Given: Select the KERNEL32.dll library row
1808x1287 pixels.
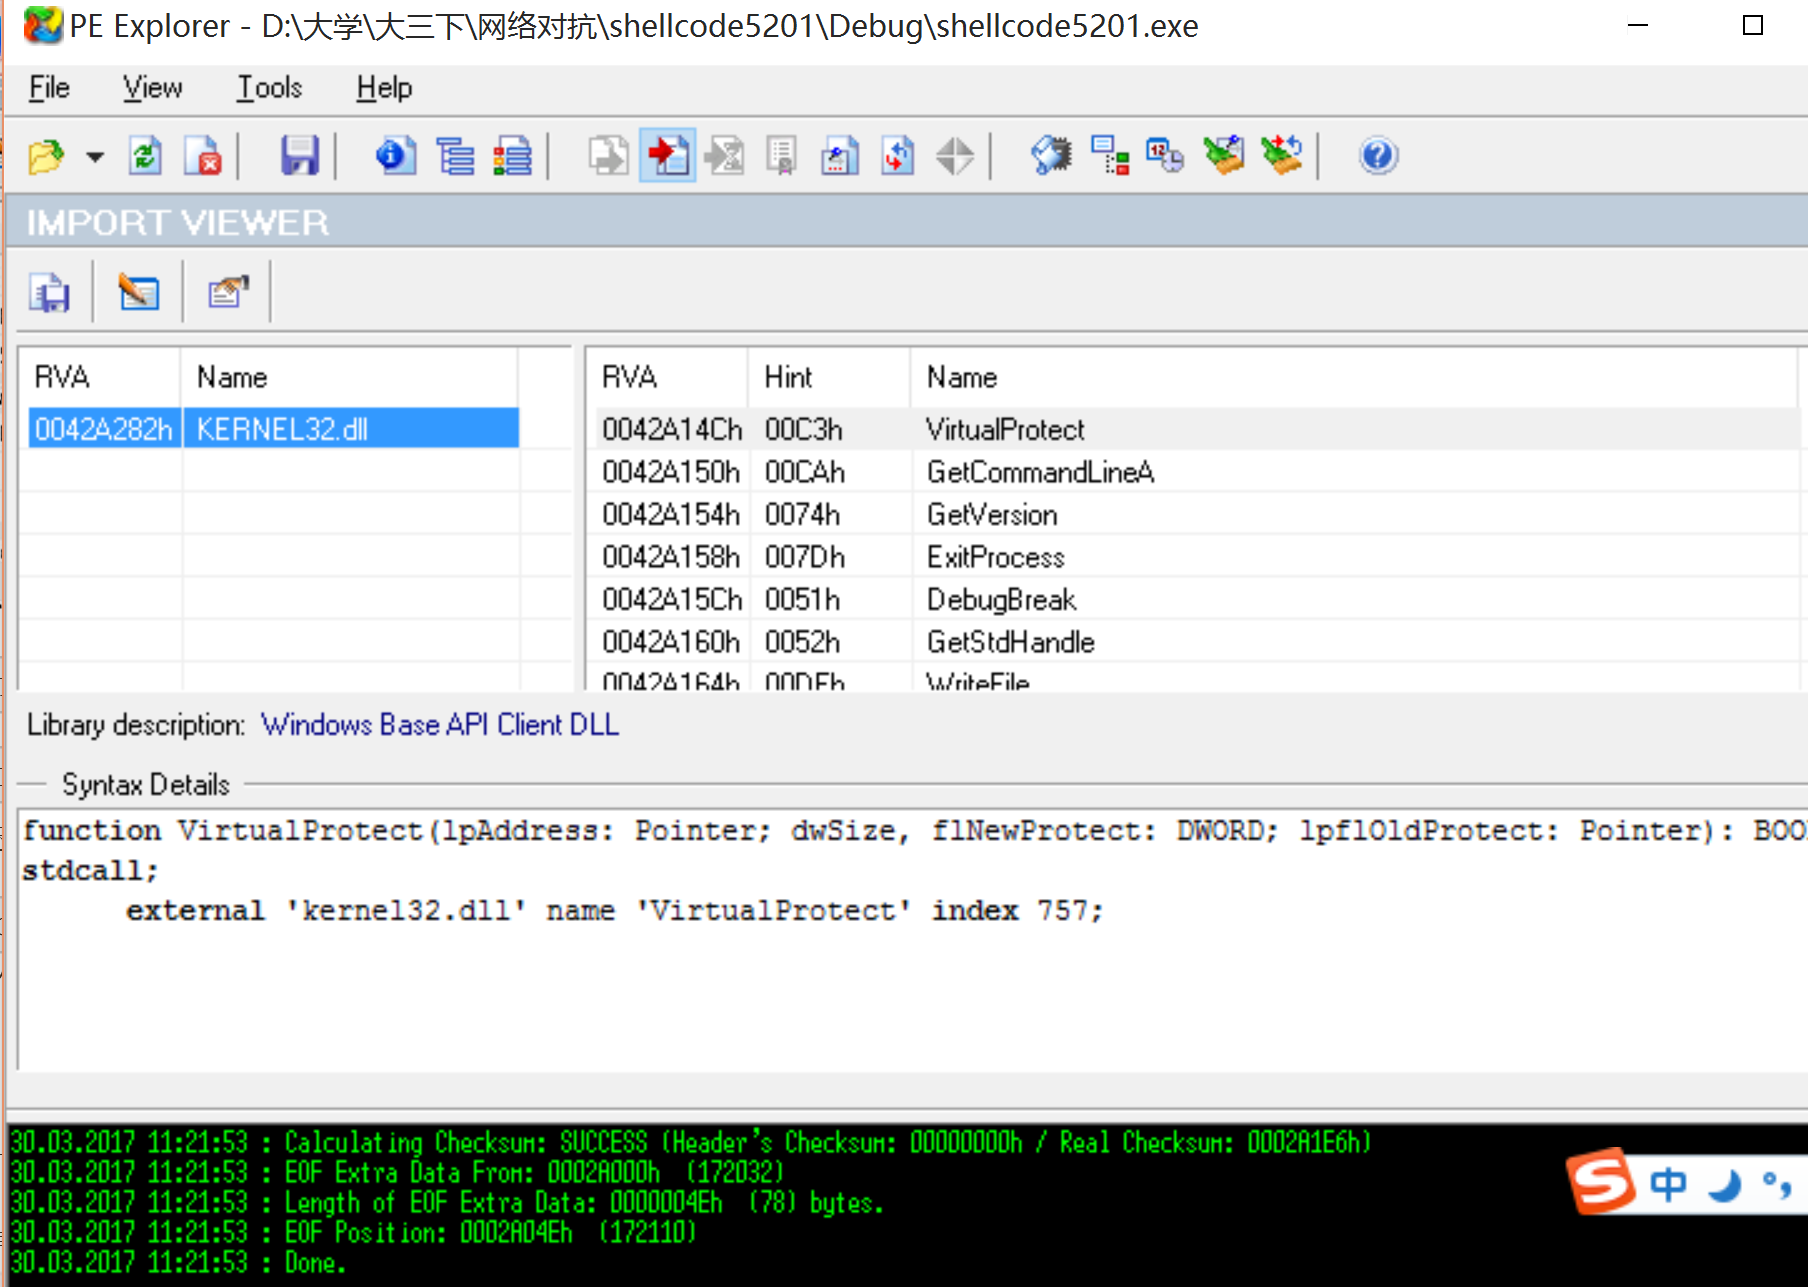Looking at the screenshot, I should click(273, 429).
